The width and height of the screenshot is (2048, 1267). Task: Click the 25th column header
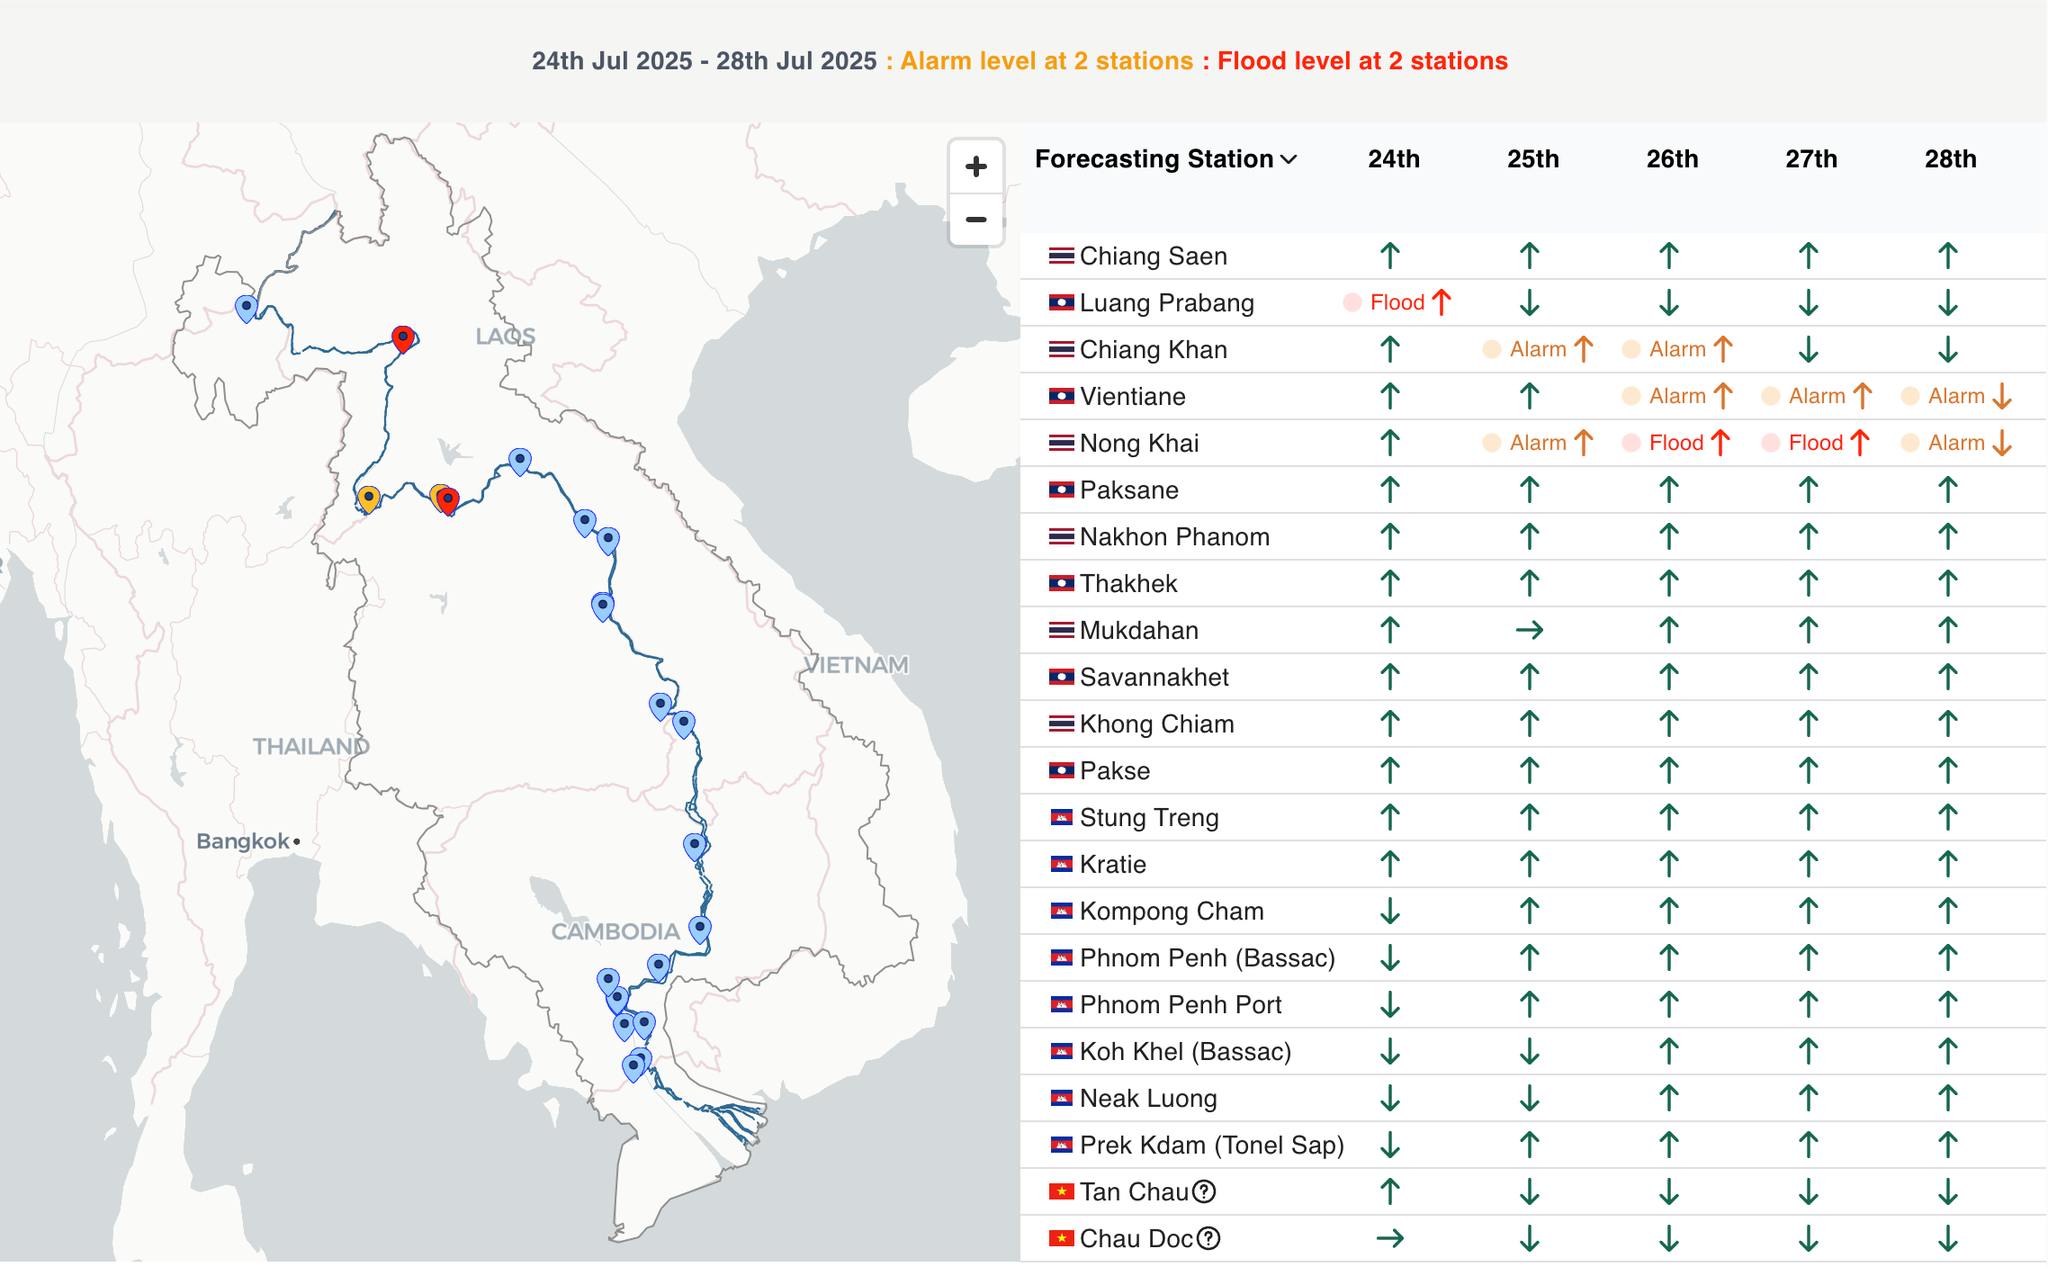coord(1533,159)
